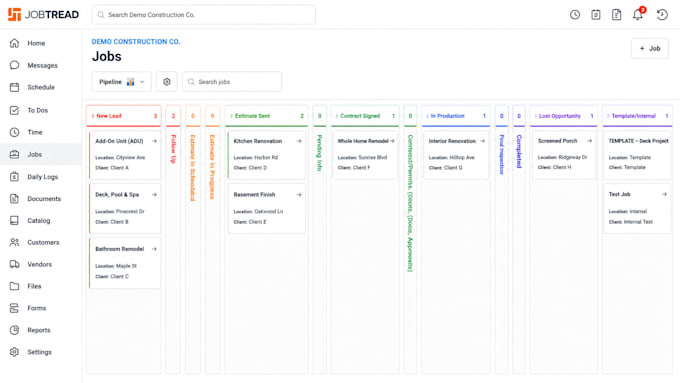Open the daily log icon in header
The height and width of the screenshot is (383, 680).
click(595, 15)
